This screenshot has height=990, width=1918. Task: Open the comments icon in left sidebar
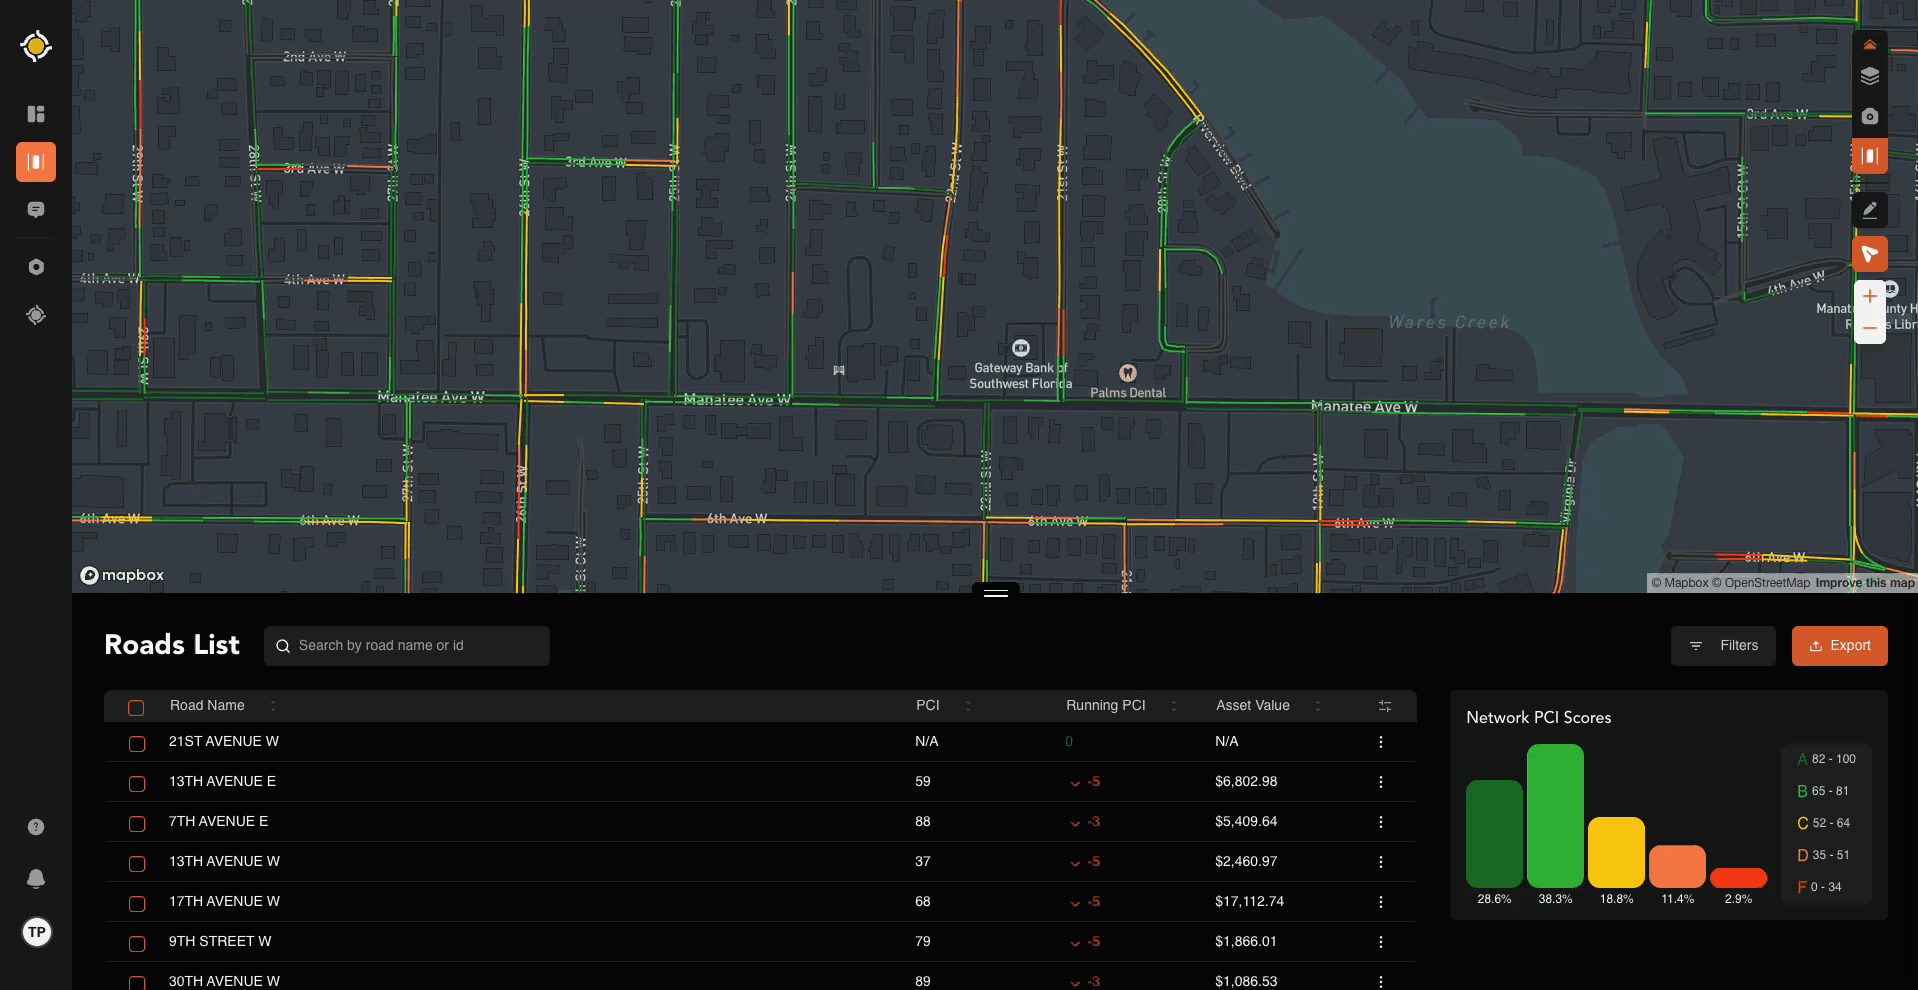36,210
